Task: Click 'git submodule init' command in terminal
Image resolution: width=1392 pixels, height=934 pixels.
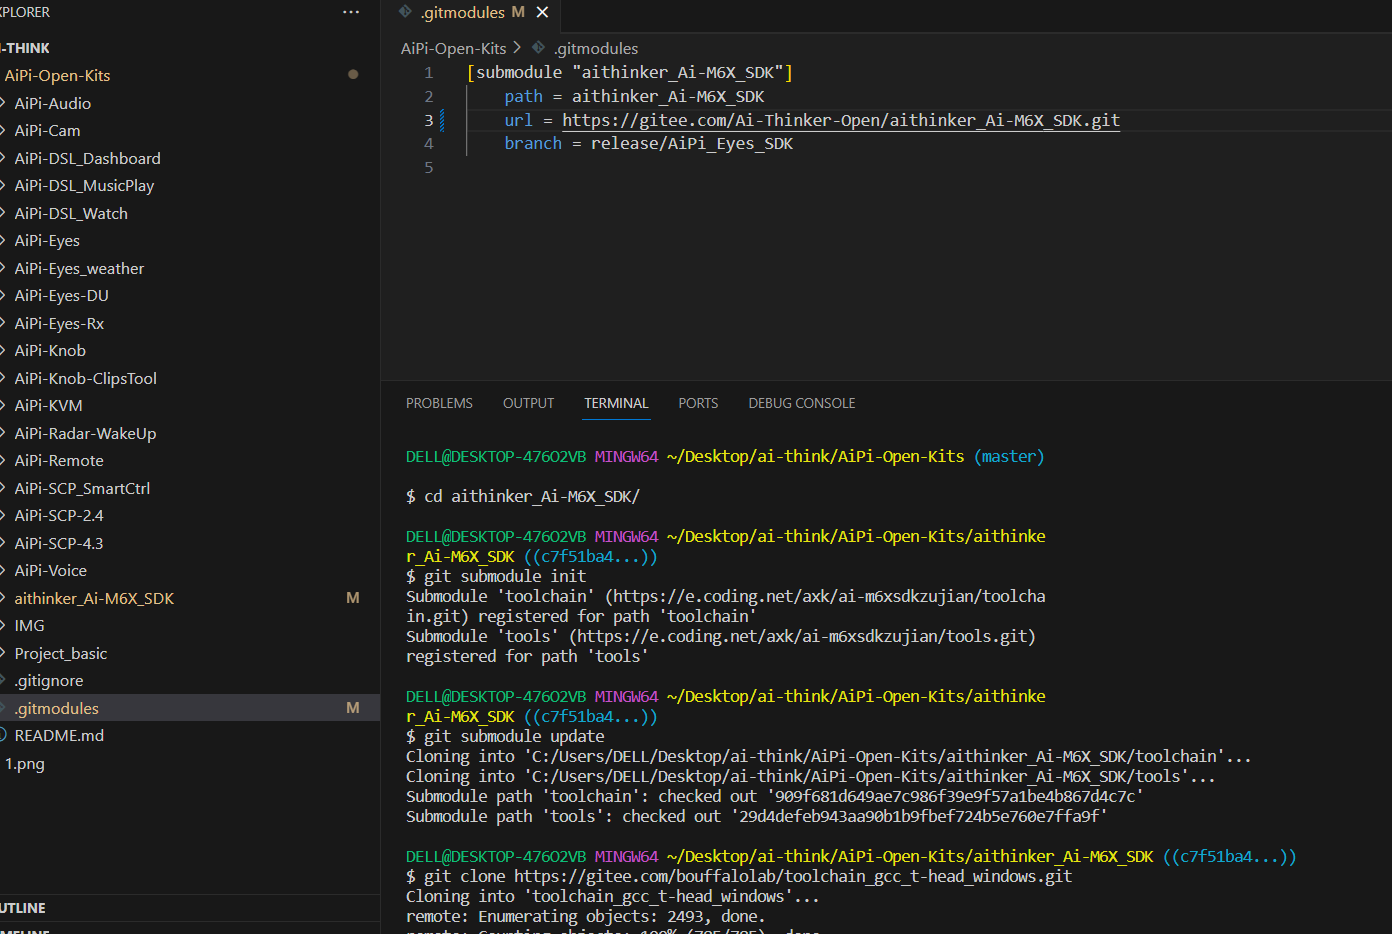Action: 505,576
